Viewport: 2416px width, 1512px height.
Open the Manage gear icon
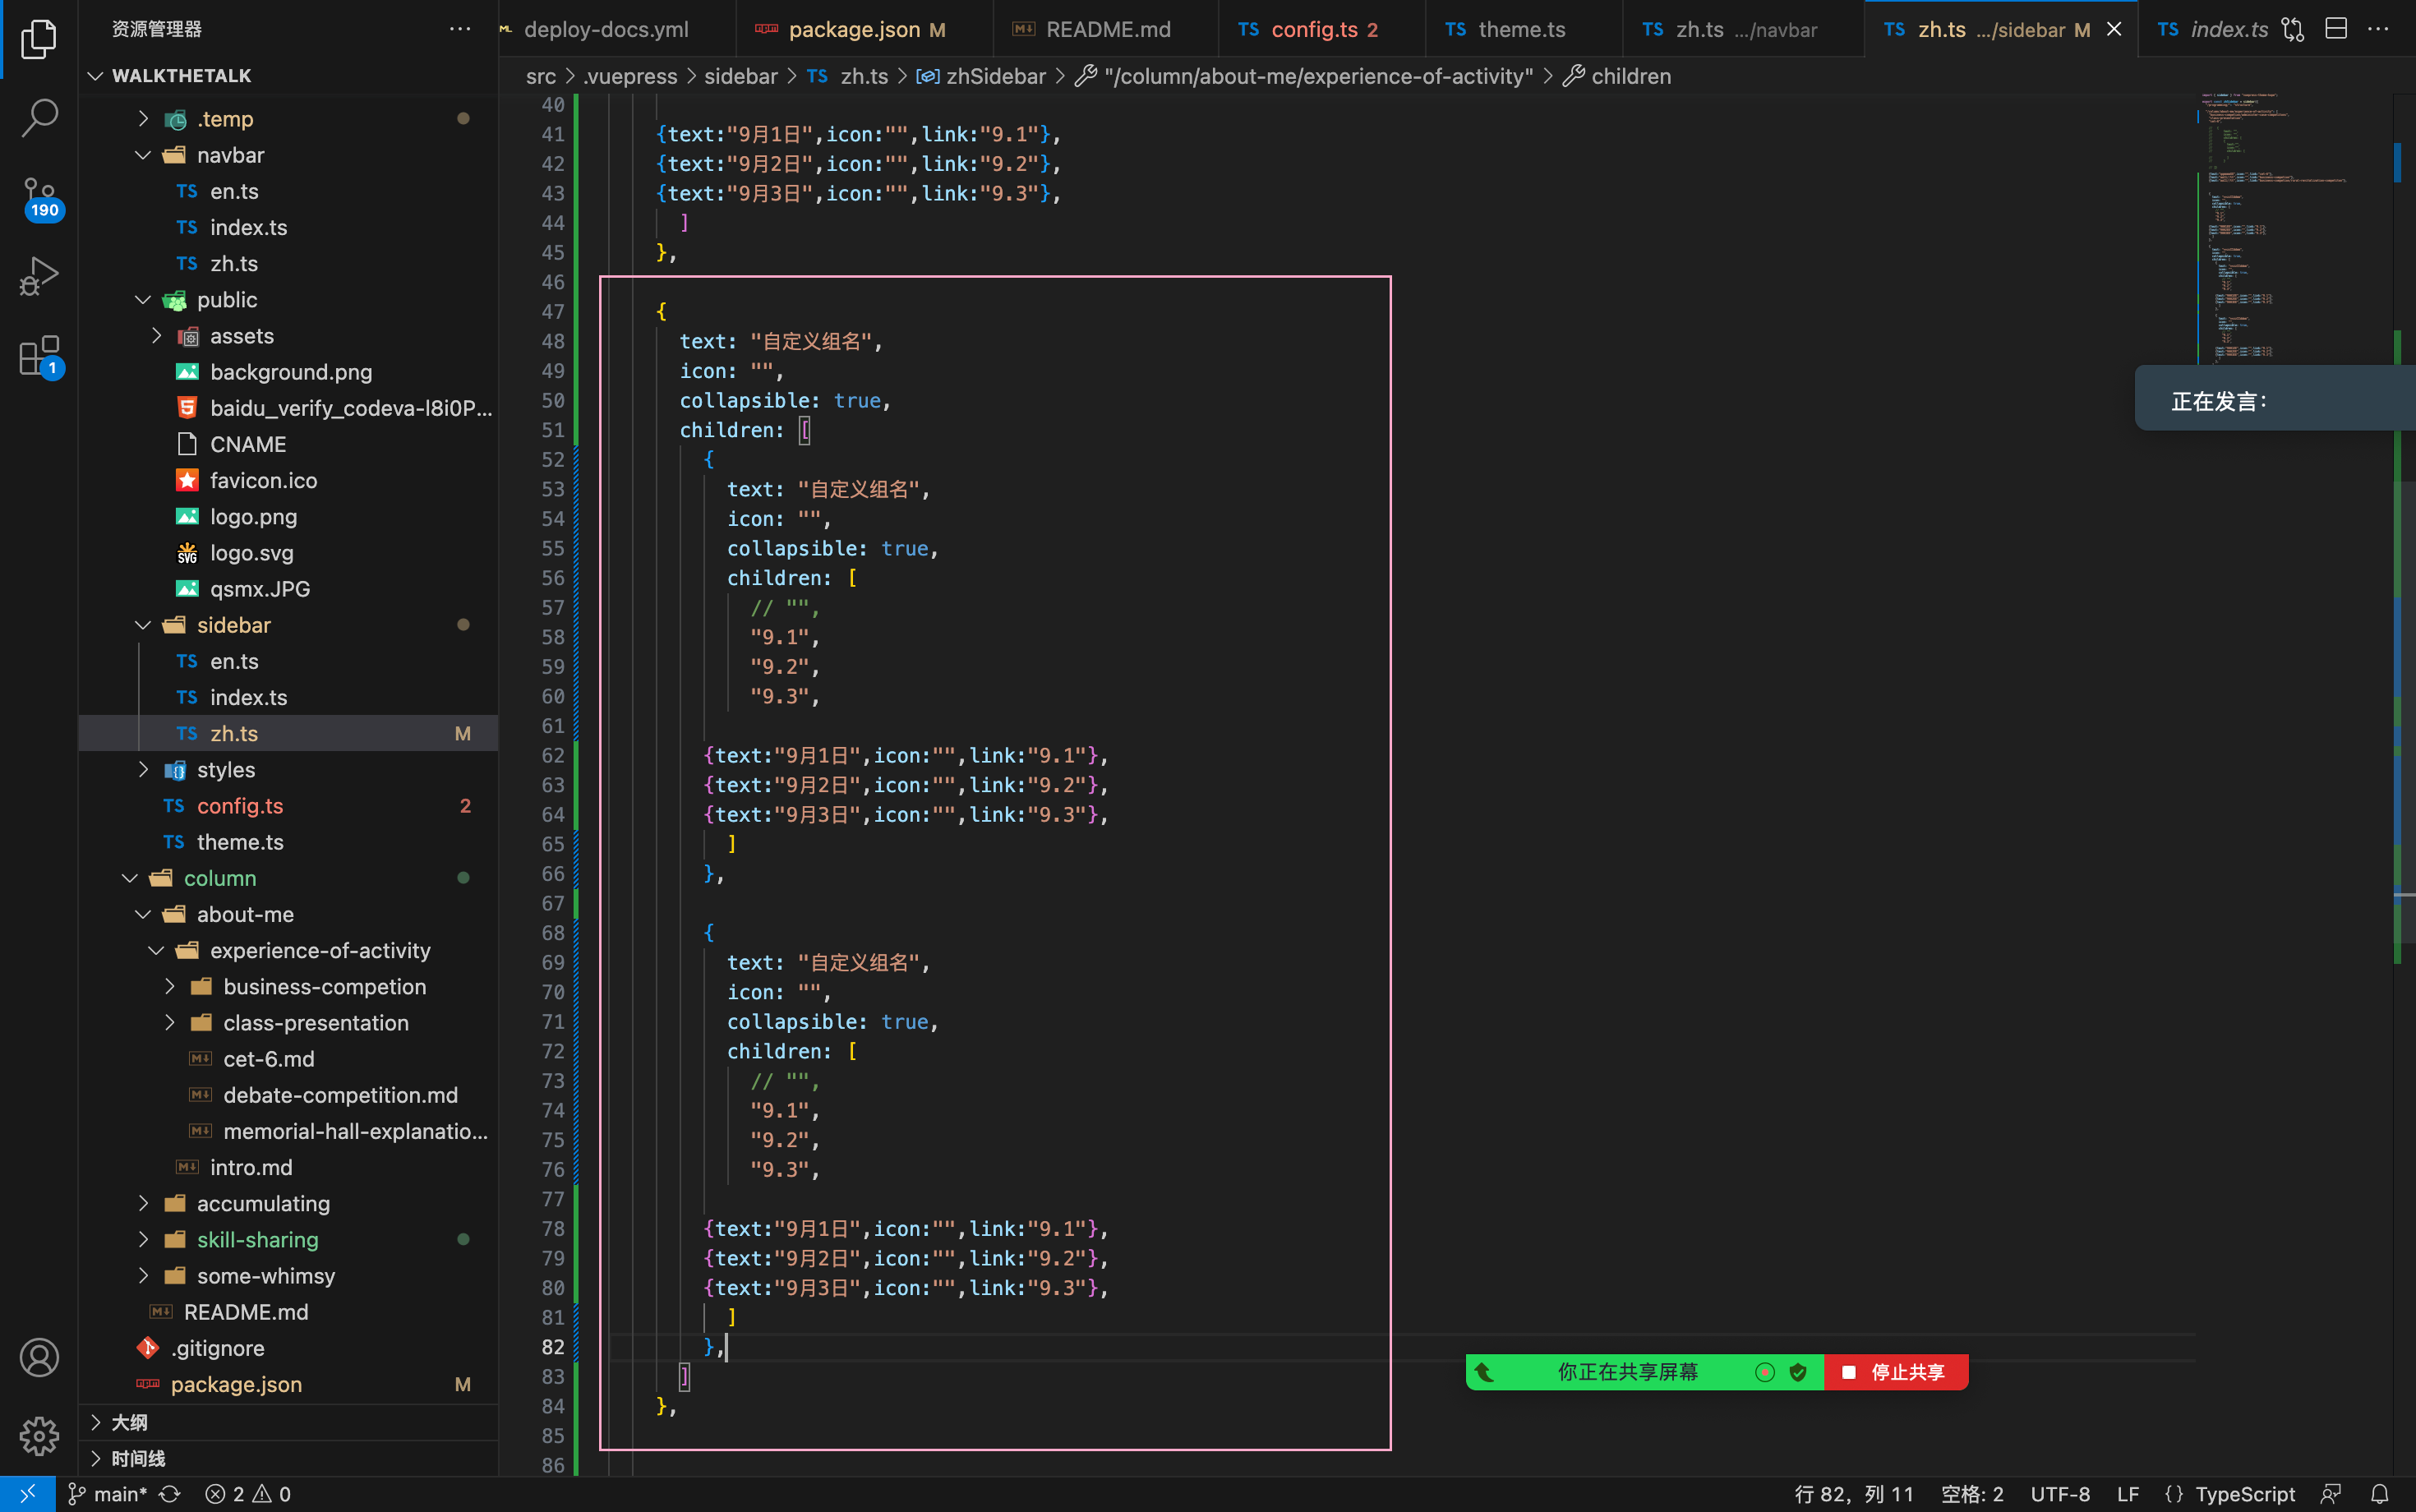pos(39,1436)
